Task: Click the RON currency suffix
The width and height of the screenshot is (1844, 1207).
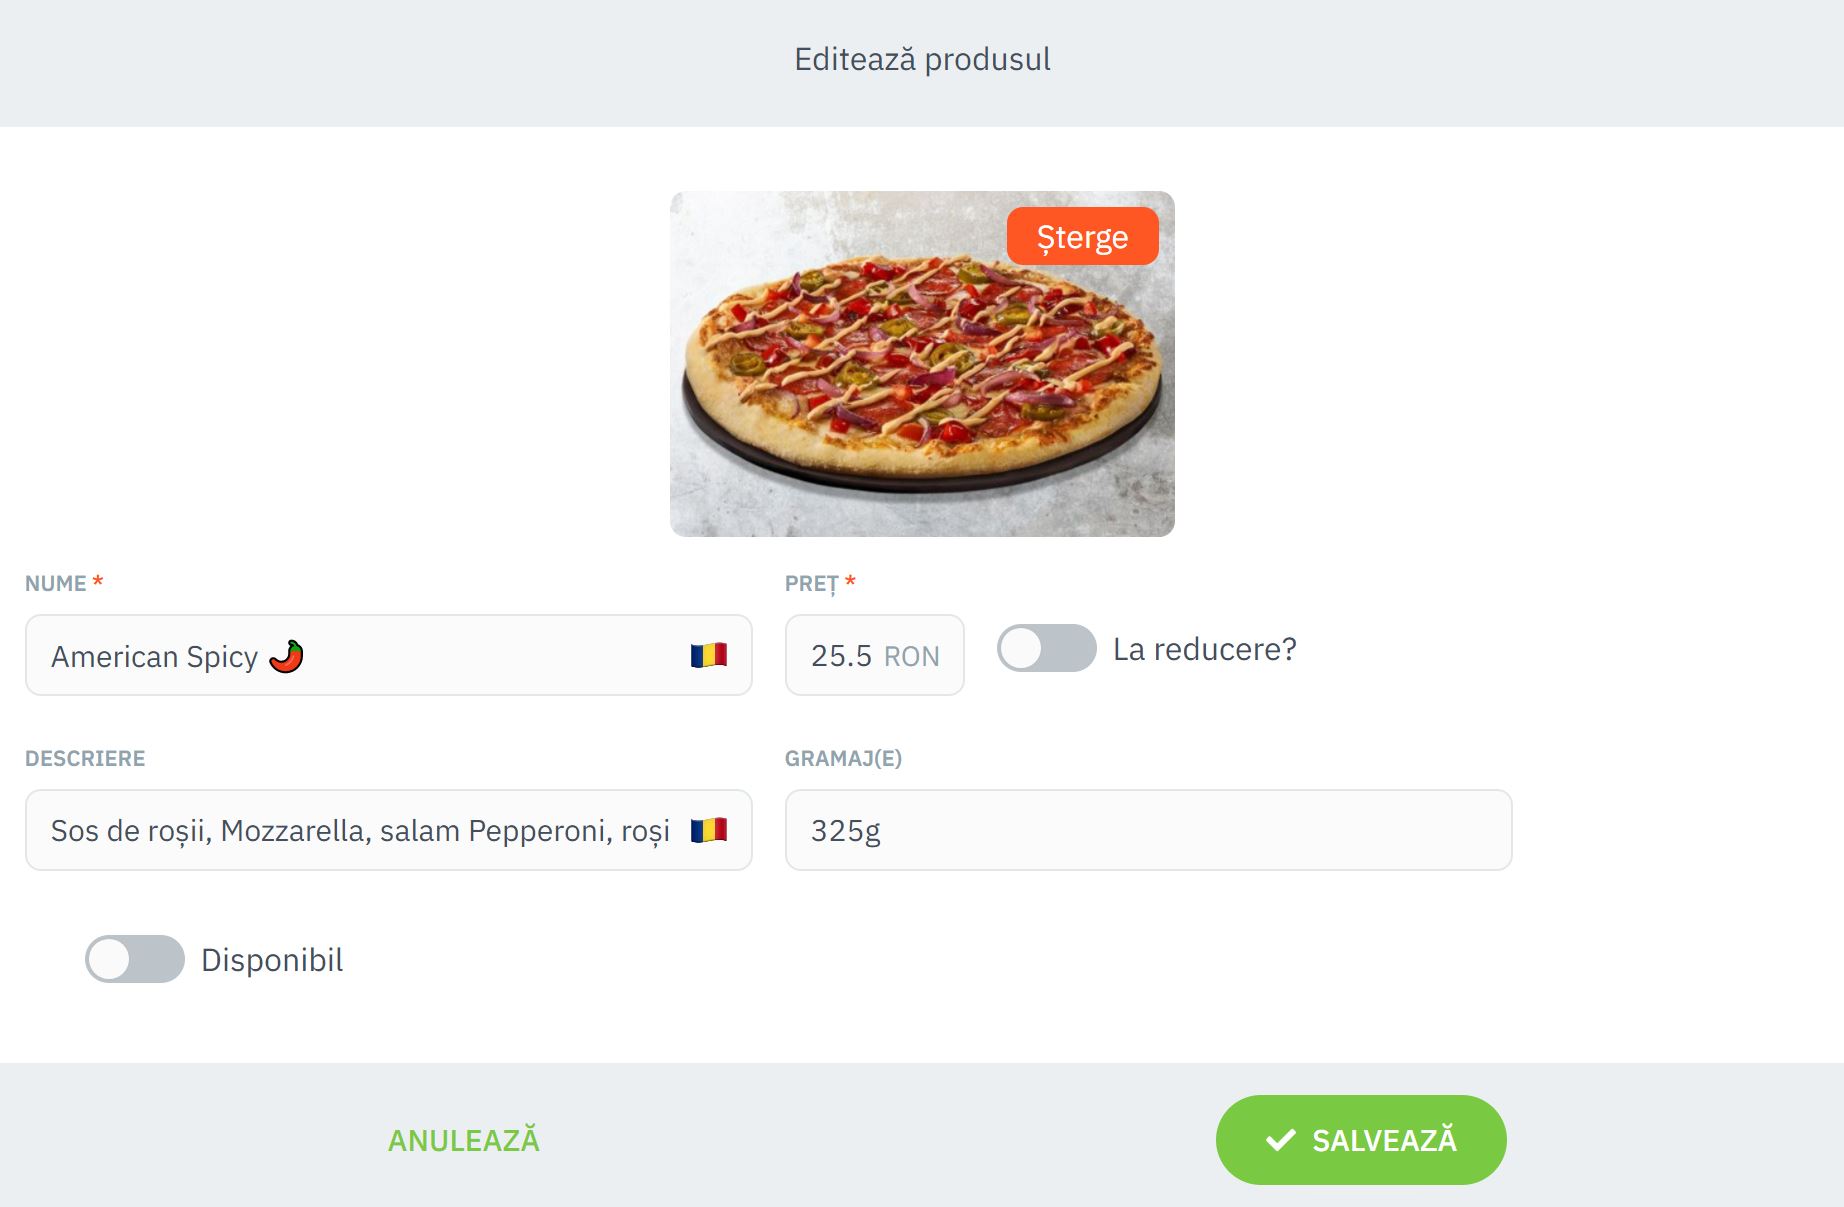Action: (x=912, y=656)
